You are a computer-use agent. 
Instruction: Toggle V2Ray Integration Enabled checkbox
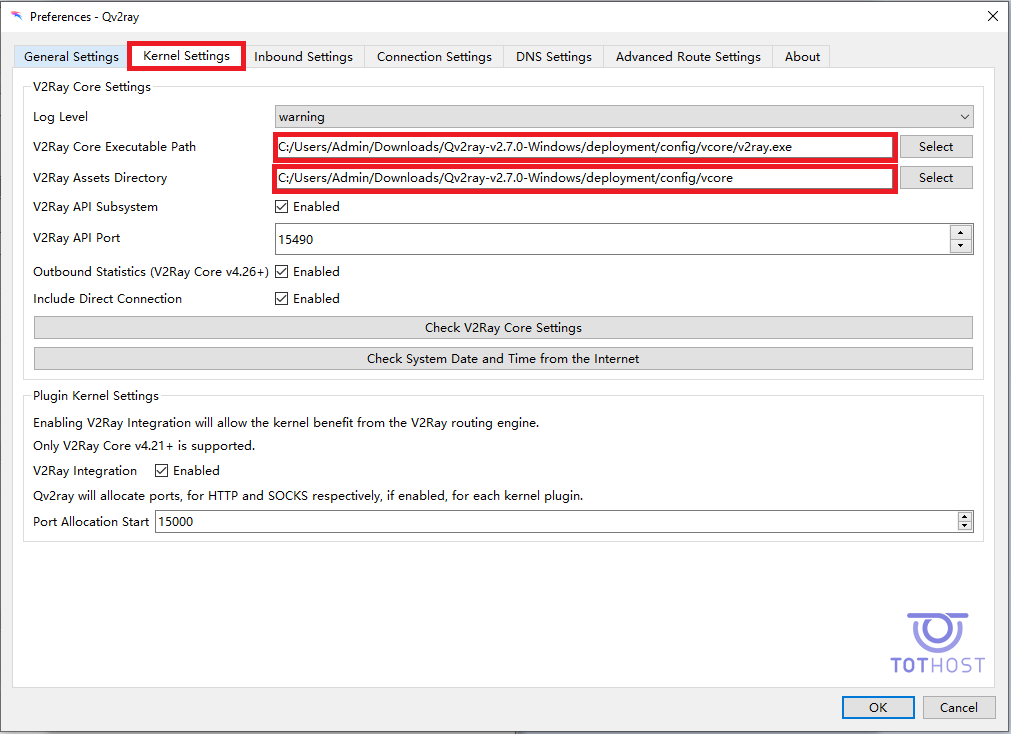coord(162,471)
